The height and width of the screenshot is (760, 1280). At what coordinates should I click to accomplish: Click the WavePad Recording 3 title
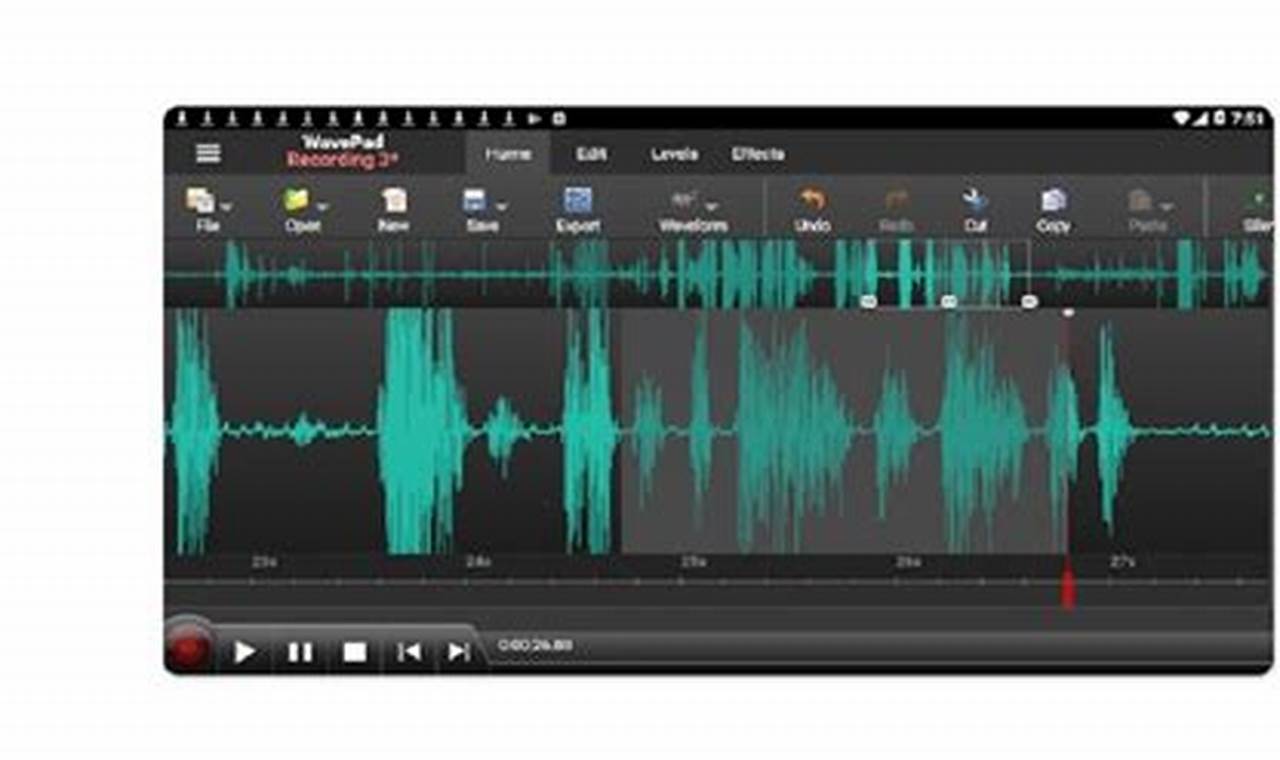(x=344, y=151)
